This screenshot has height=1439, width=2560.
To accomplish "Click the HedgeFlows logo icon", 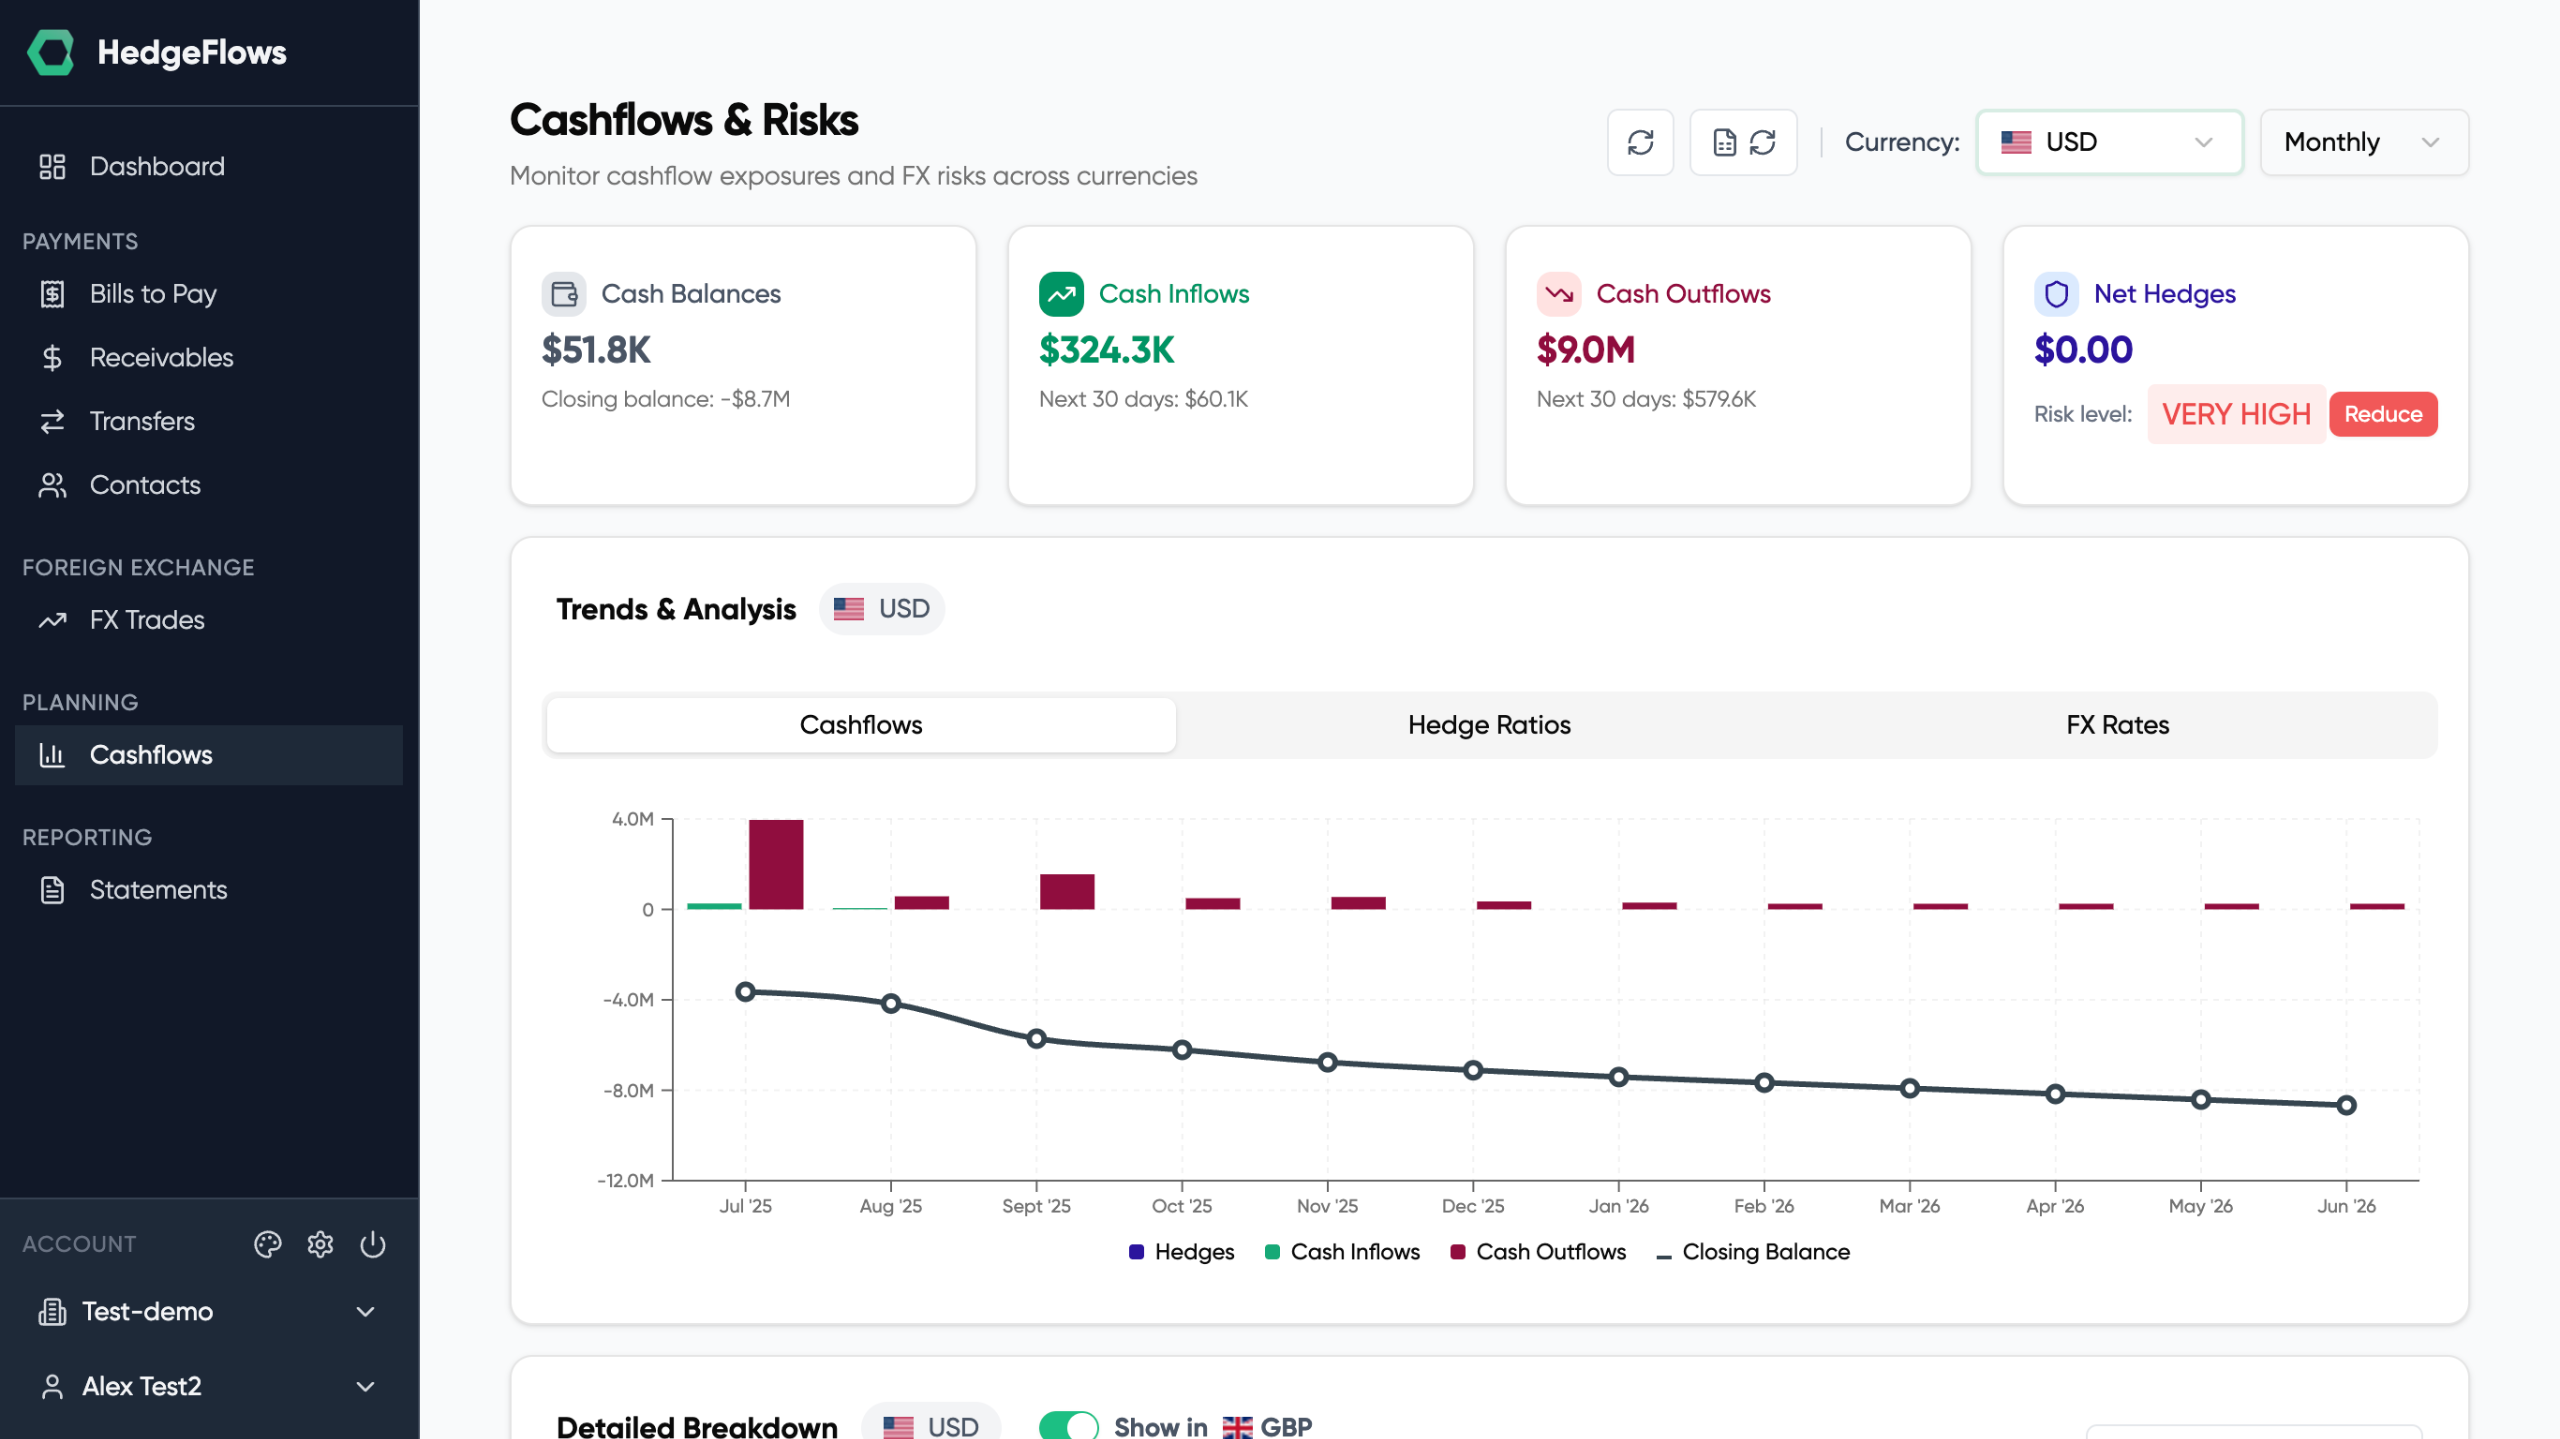I will click(51, 52).
